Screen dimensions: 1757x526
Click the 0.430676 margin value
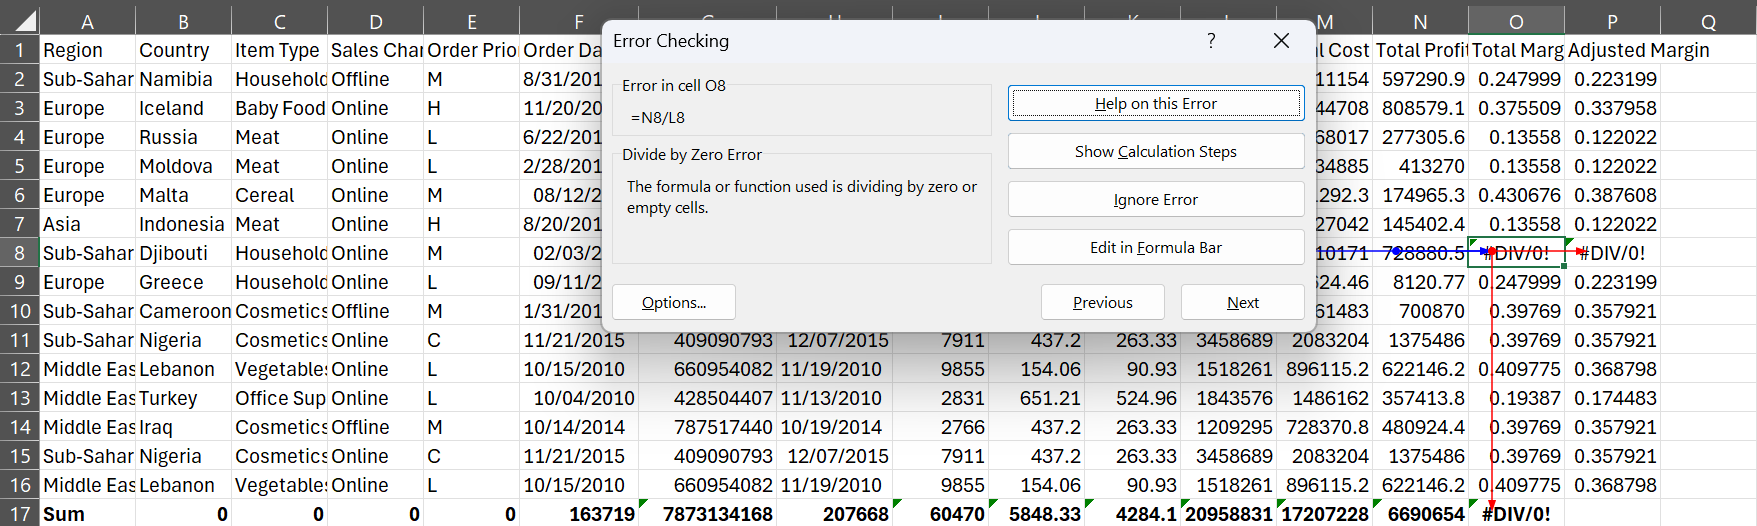(1516, 195)
